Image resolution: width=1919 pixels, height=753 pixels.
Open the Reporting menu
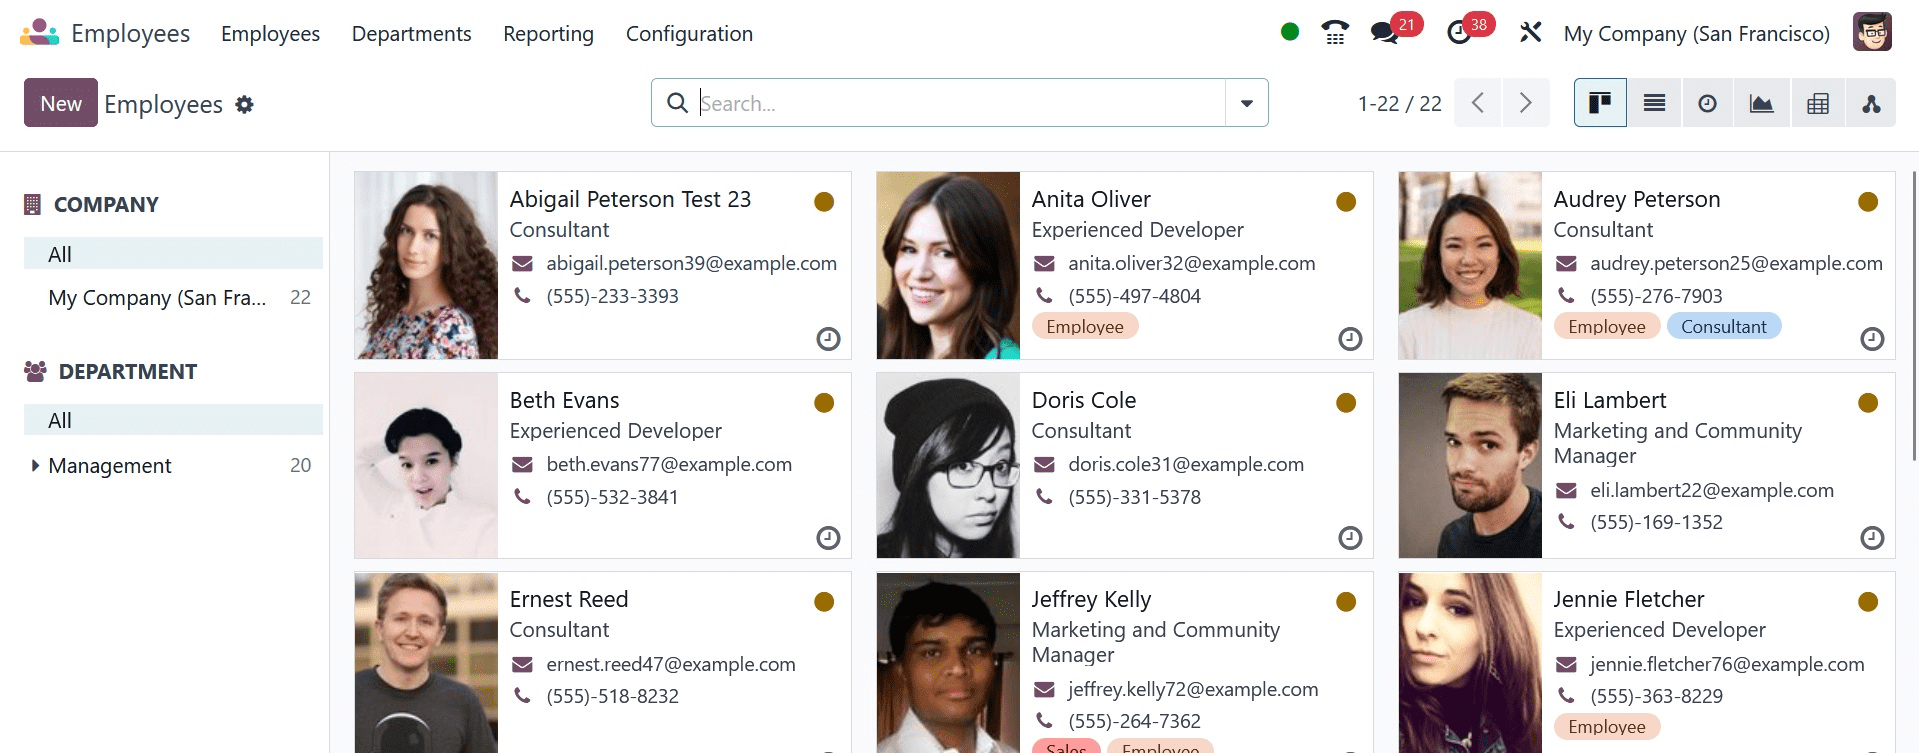(548, 33)
